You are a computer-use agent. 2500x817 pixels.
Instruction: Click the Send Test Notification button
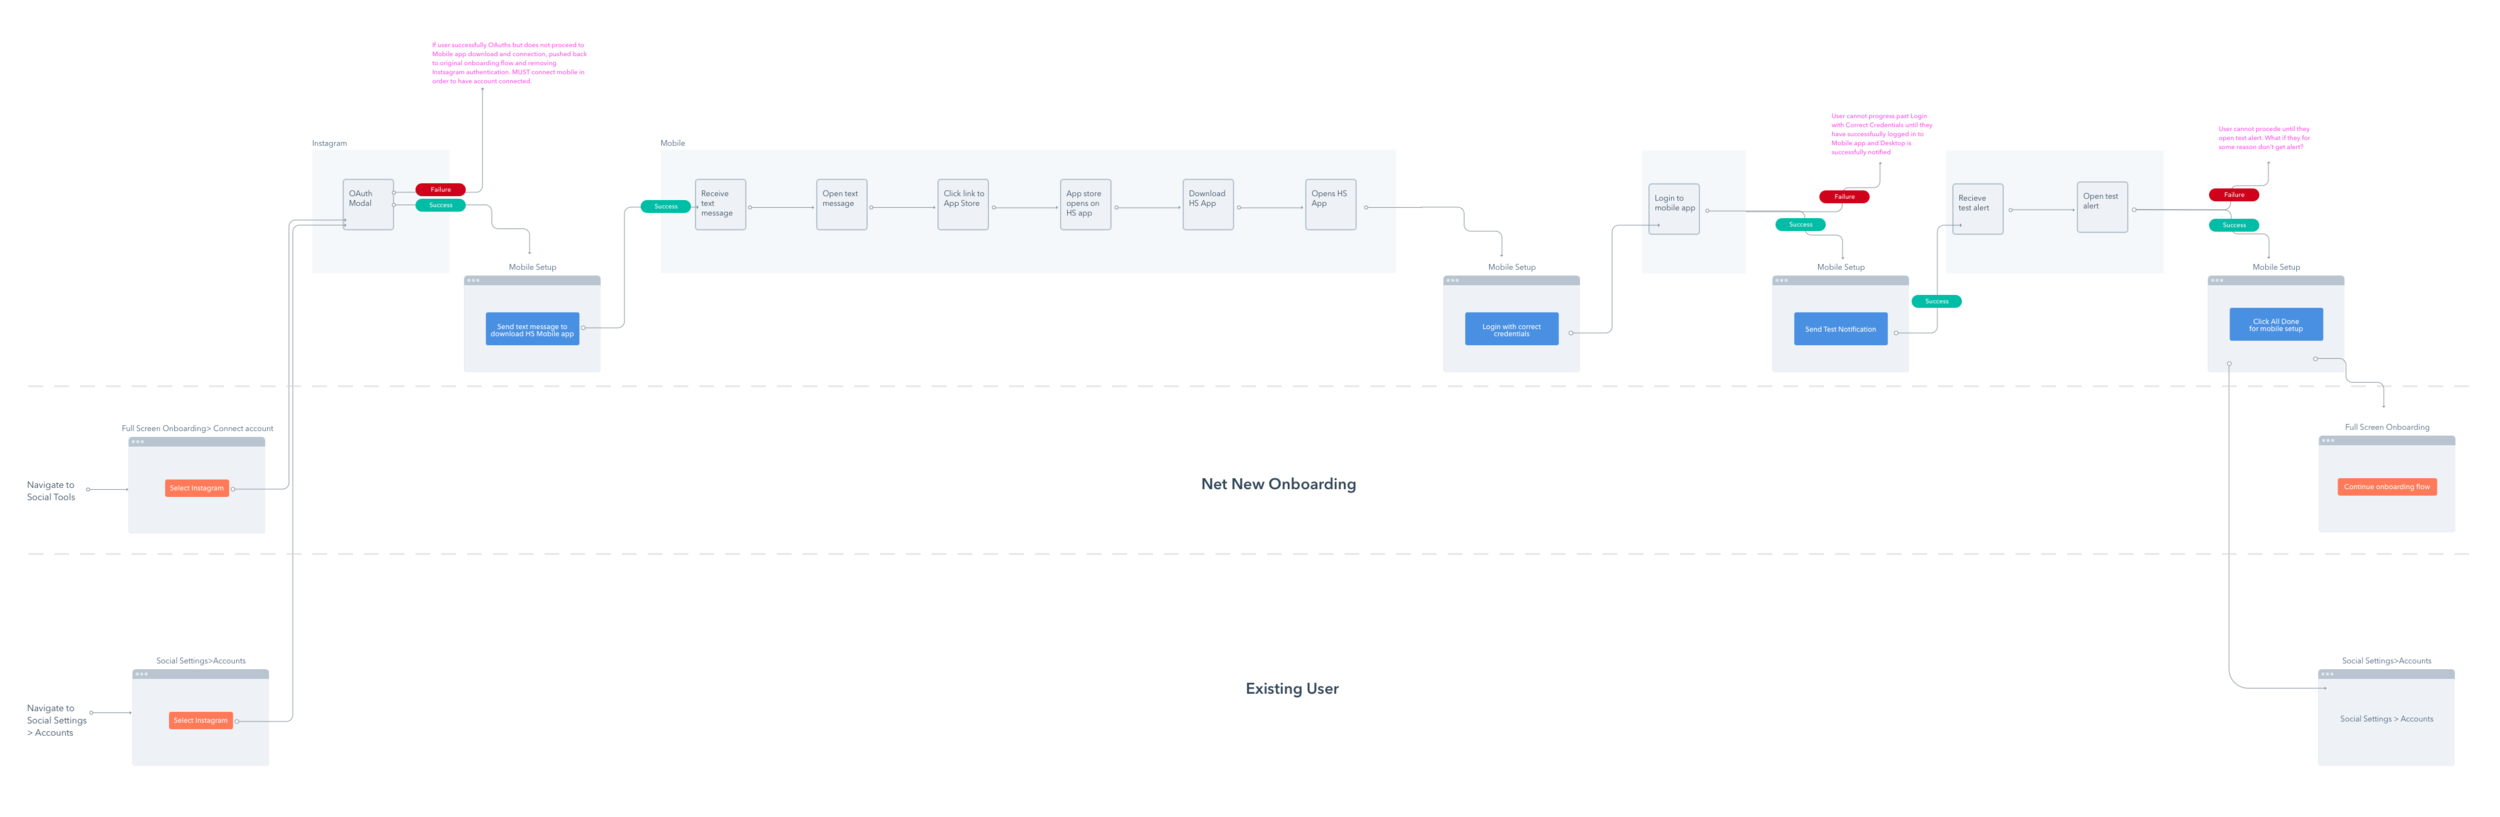point(1840,329)
